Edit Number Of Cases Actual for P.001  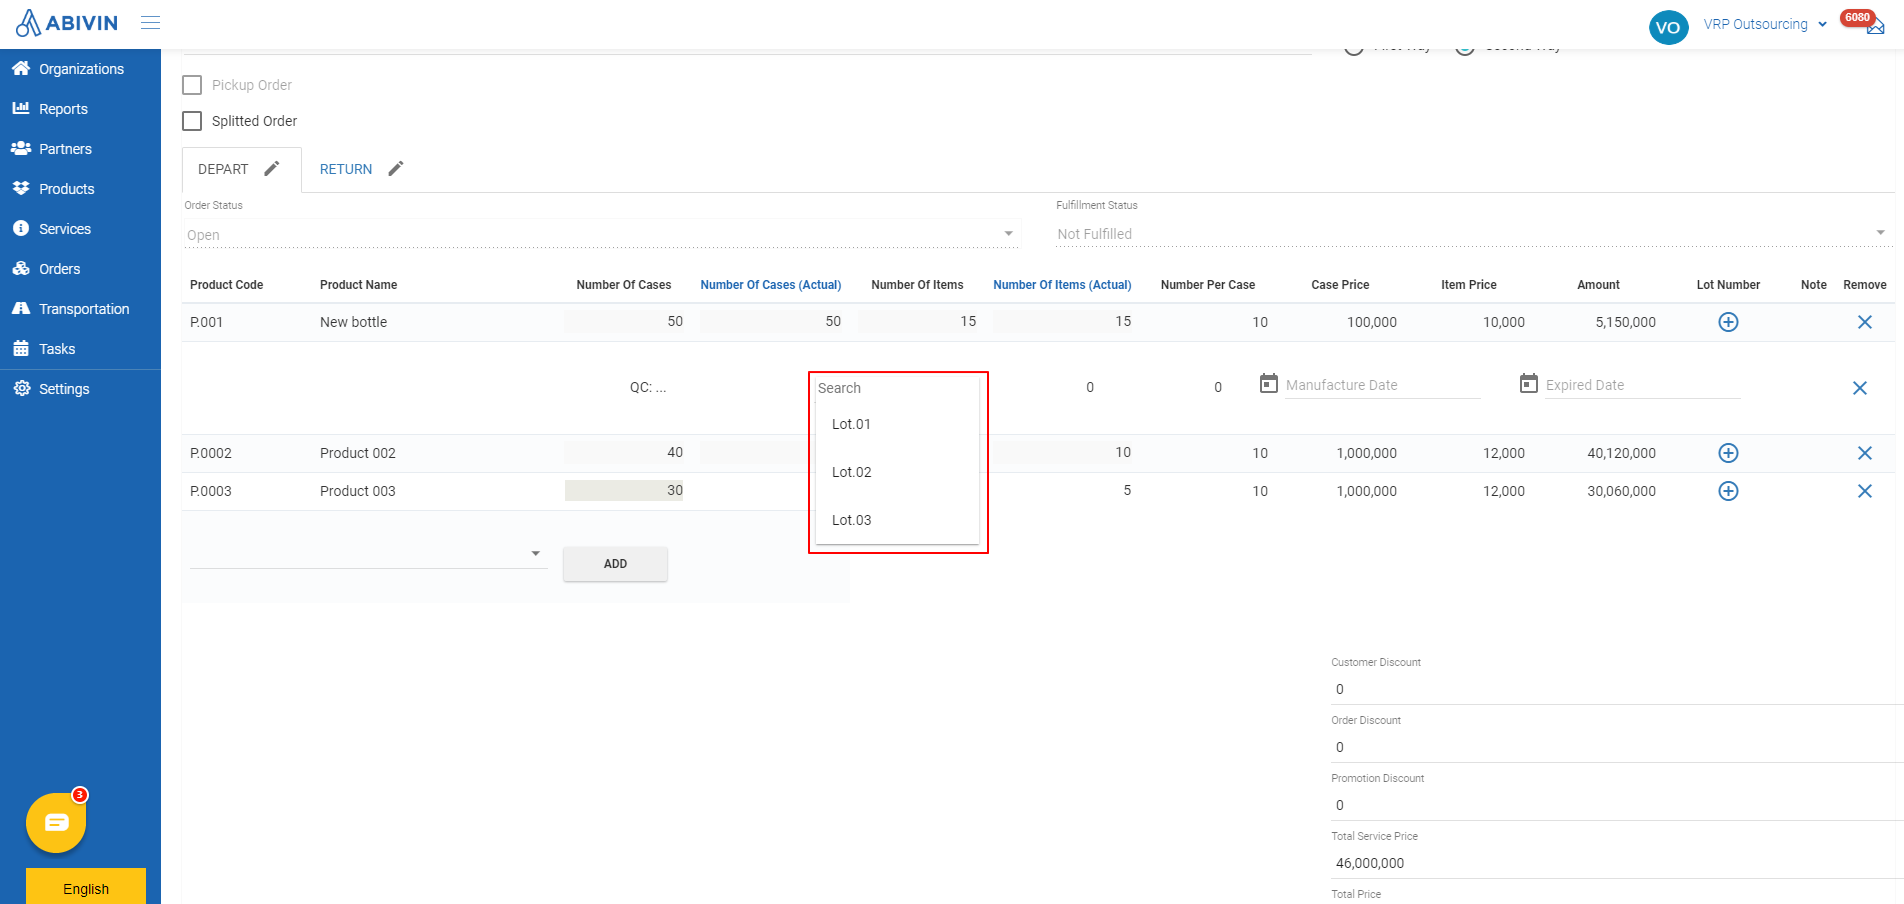pyautogui.click(x=771, y=321)
